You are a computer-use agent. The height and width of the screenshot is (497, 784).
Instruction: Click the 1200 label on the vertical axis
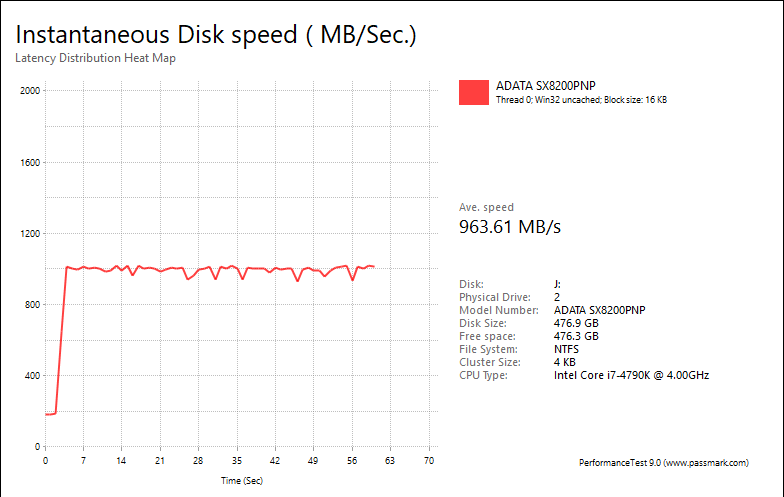29,234
